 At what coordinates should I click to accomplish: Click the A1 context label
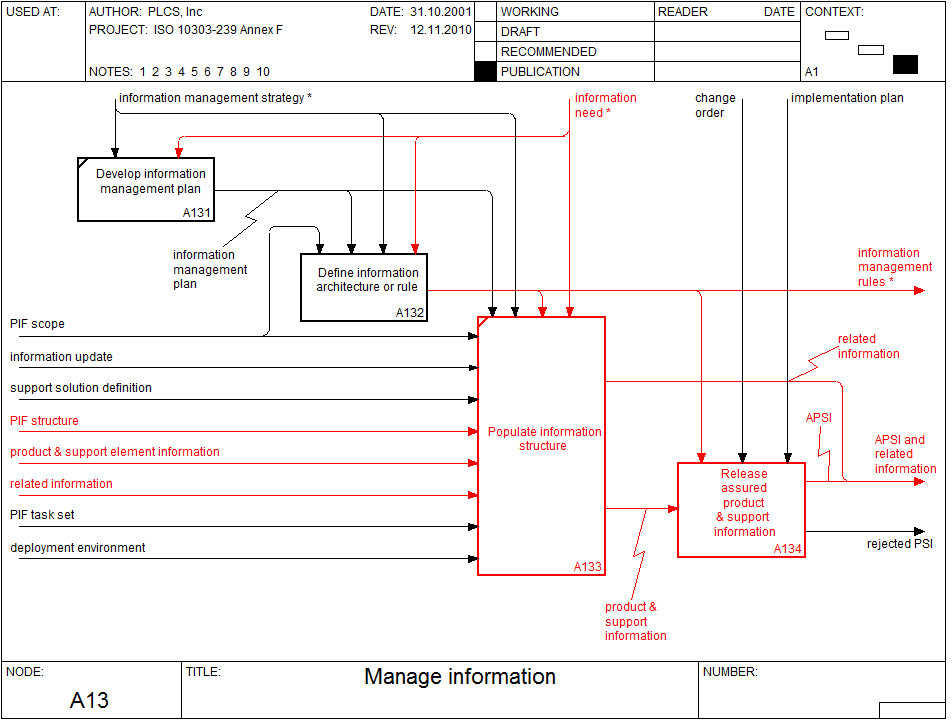(812, 72)
